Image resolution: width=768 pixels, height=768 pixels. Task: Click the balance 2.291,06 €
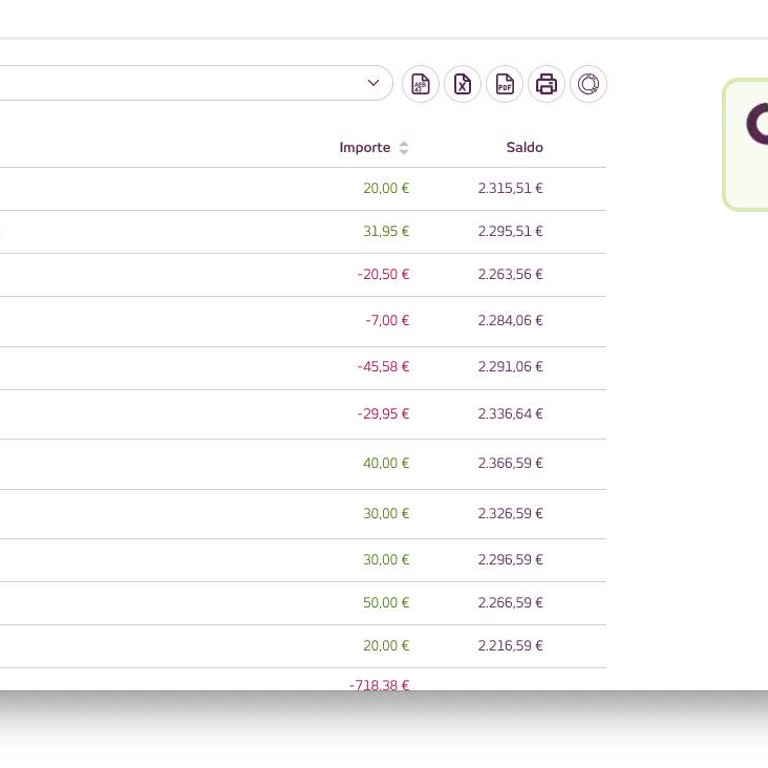510,367
